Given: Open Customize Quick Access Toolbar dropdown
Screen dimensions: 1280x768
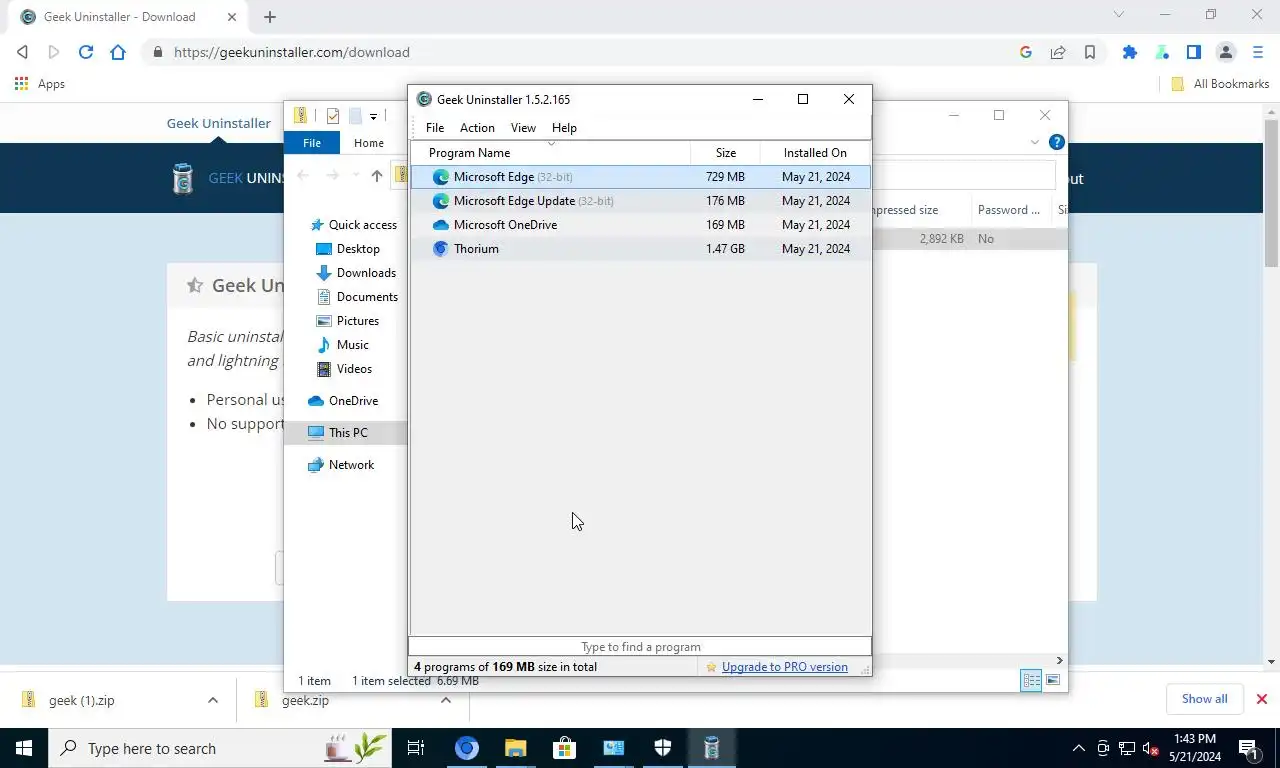Looking at the screenshot, I should click(x=373, y=117).
